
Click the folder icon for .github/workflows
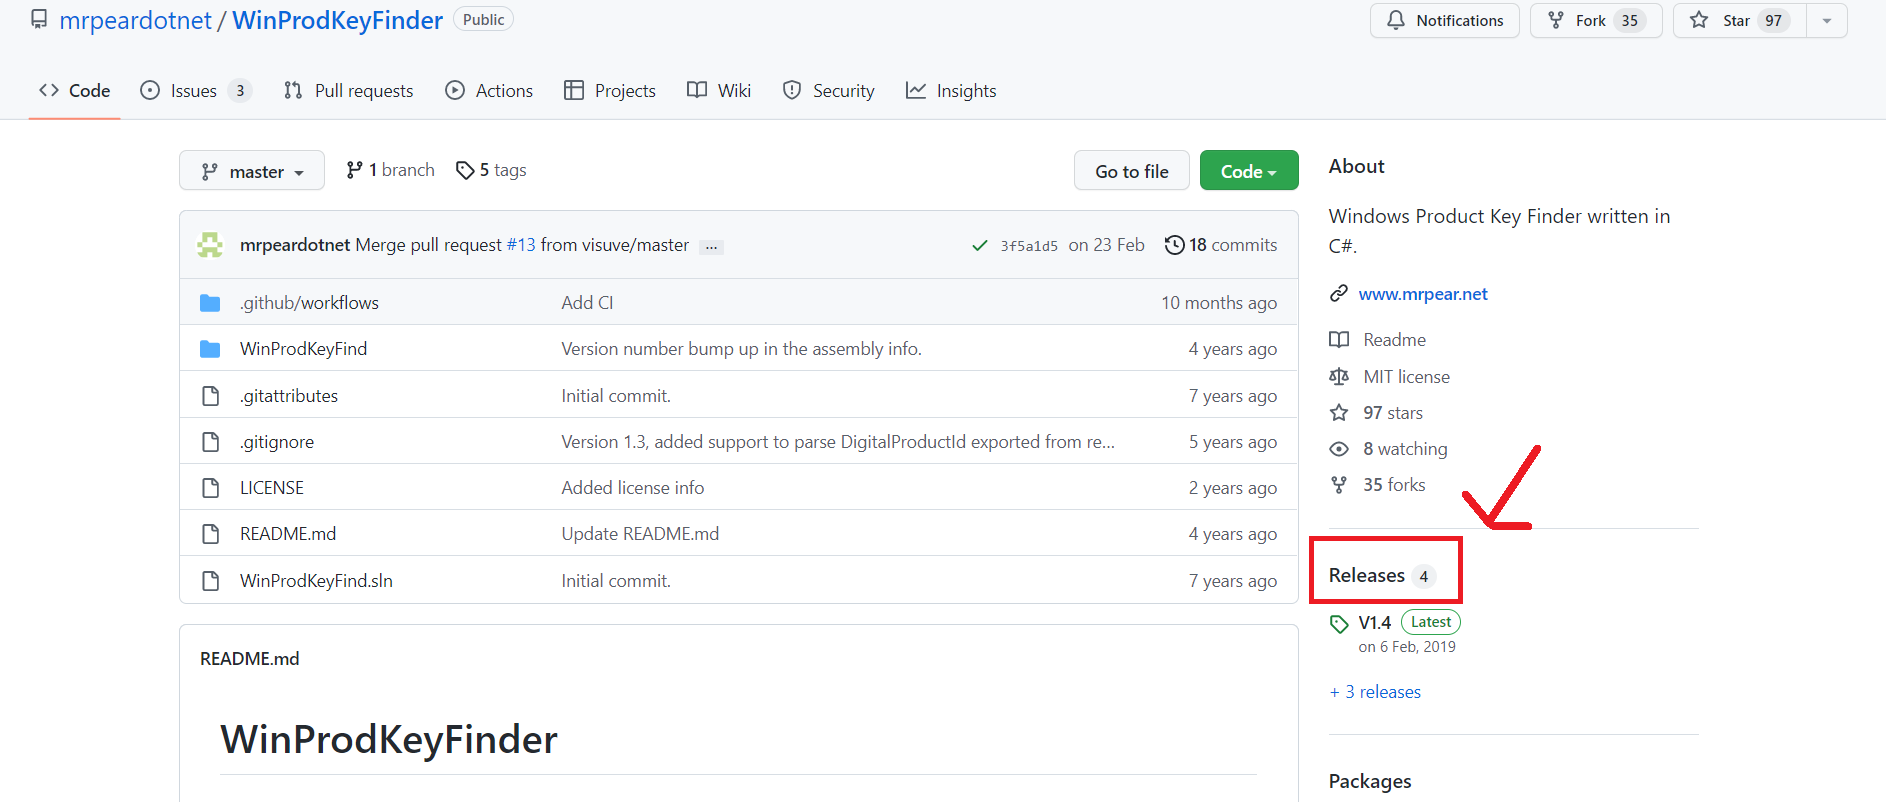coord(210,303)
